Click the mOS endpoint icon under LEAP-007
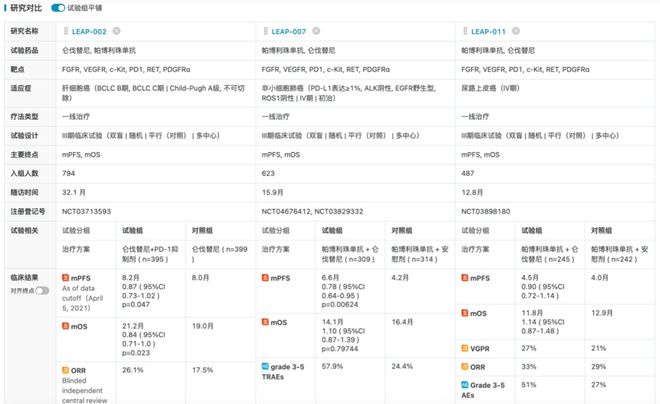This screenshot has height=404, width=660. pos(265,322)
